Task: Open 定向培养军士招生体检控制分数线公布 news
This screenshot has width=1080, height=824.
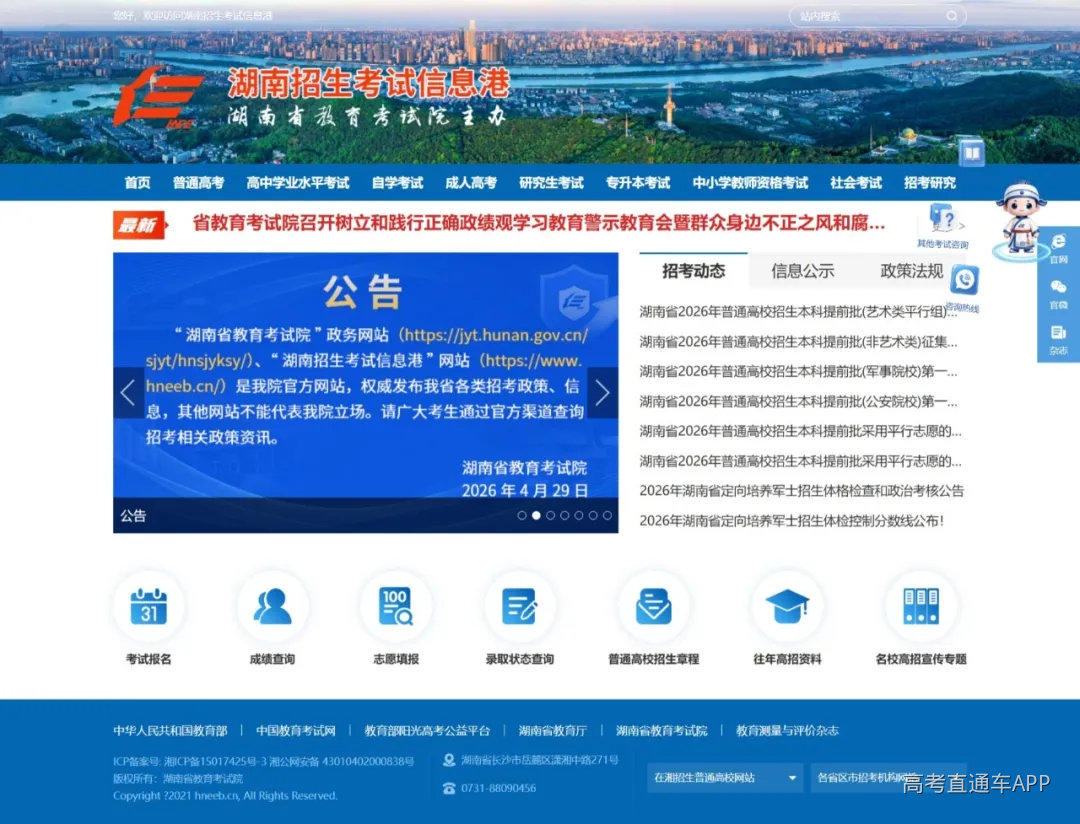Action: 791,521
